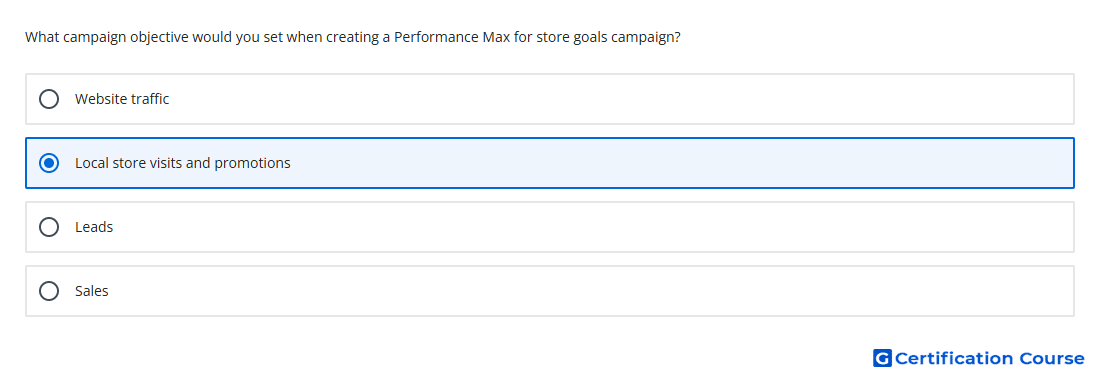
Task: Click the "Website traffic" answer label
Action: [x=122, y=99]
